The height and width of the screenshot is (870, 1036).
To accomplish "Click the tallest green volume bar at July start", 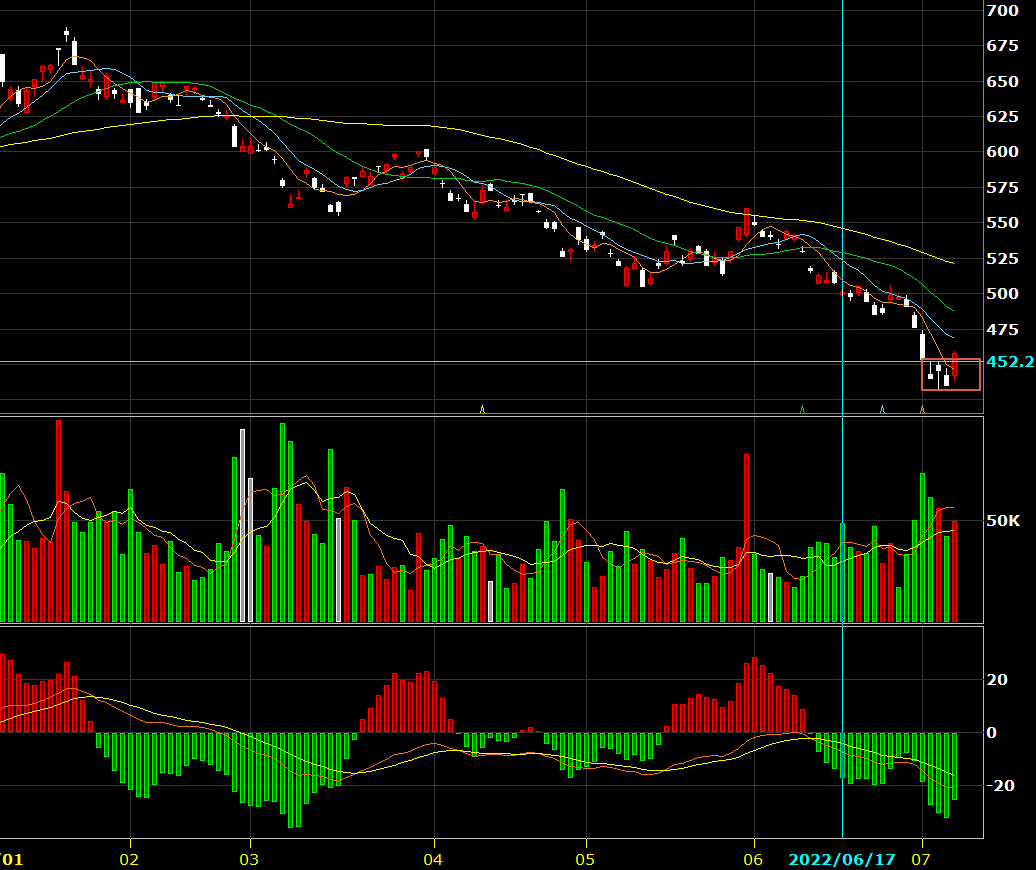I will (x=922, y=548).
